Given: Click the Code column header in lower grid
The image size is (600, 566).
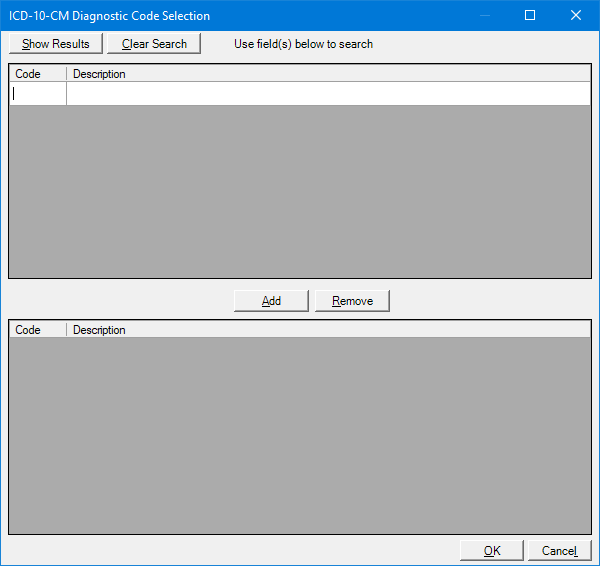Looking at the screenshot, I should 38,330.
